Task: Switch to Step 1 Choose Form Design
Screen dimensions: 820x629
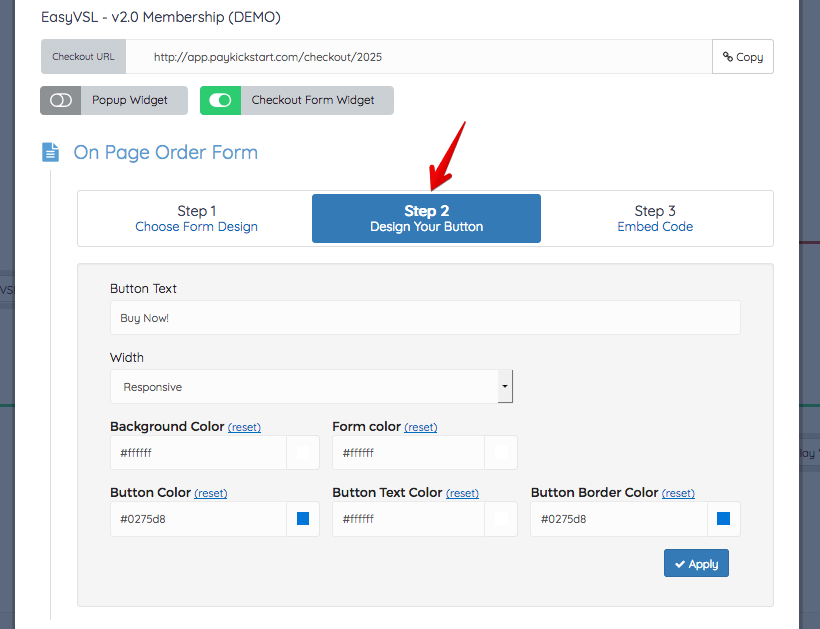Action: coord(196,219)
